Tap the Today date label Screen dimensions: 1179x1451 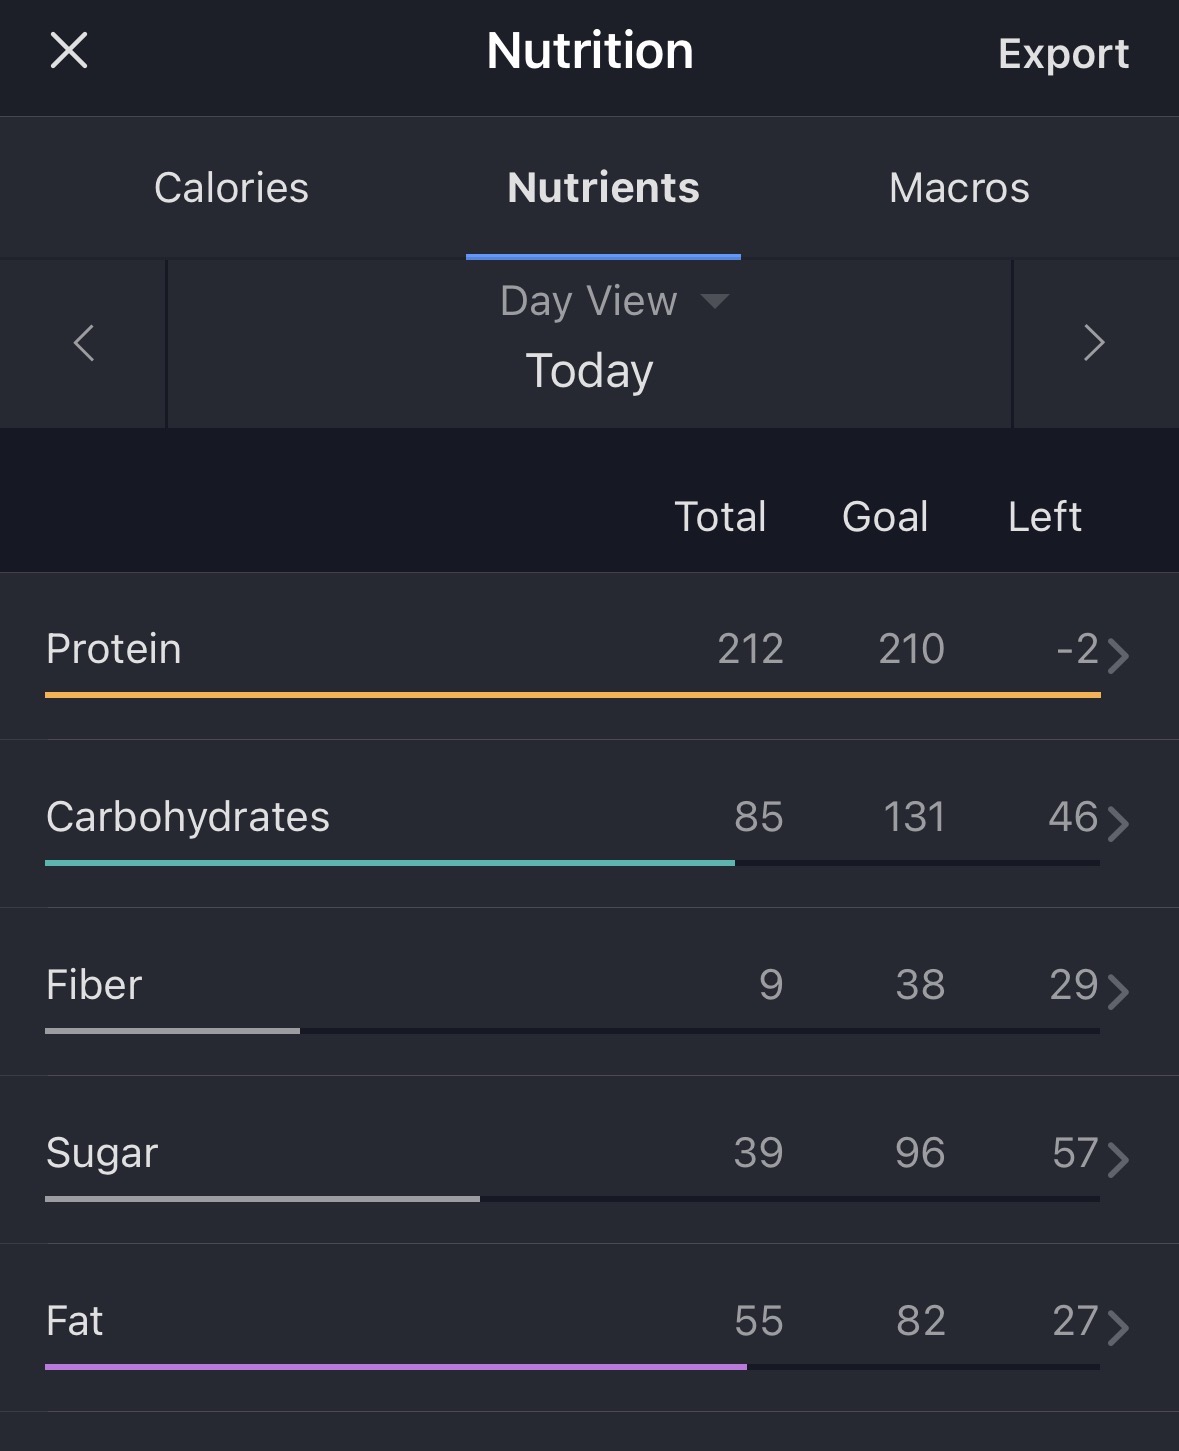[589, 371]
